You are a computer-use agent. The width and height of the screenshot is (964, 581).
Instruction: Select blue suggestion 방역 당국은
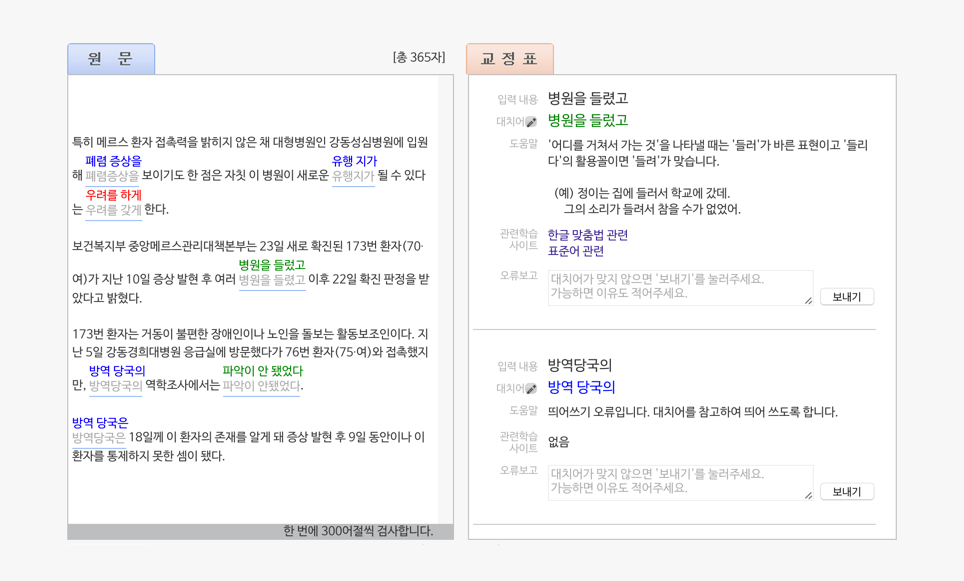coord(100,422)
